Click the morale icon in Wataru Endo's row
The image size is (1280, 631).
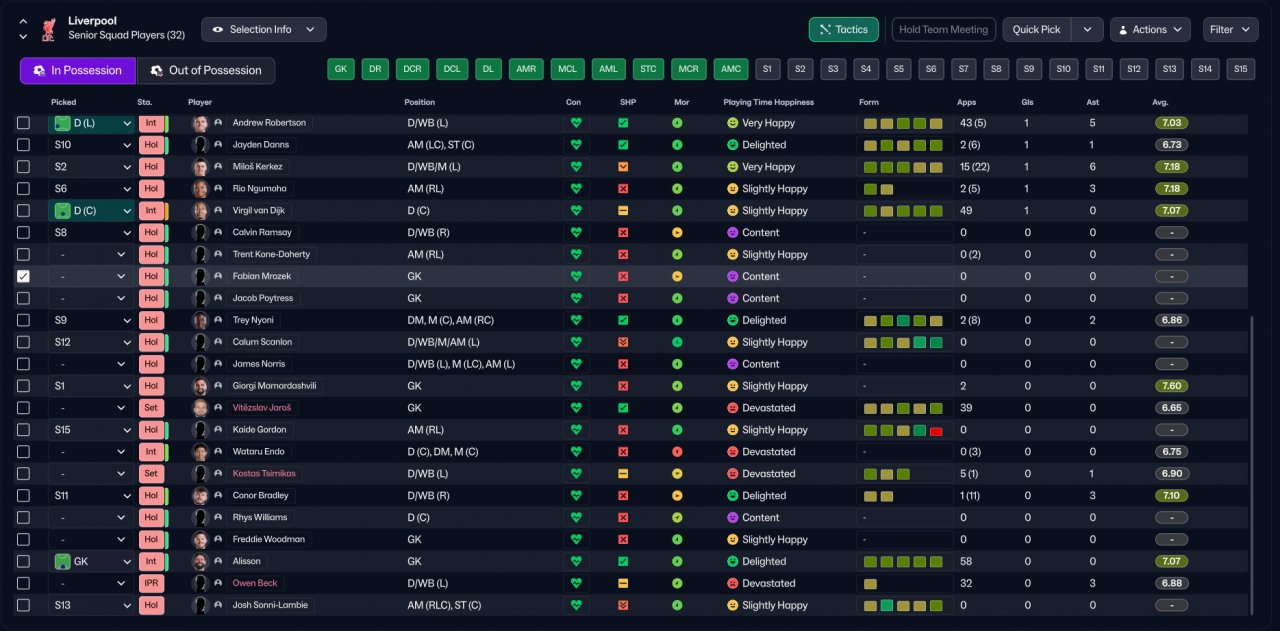pos(677,452)
